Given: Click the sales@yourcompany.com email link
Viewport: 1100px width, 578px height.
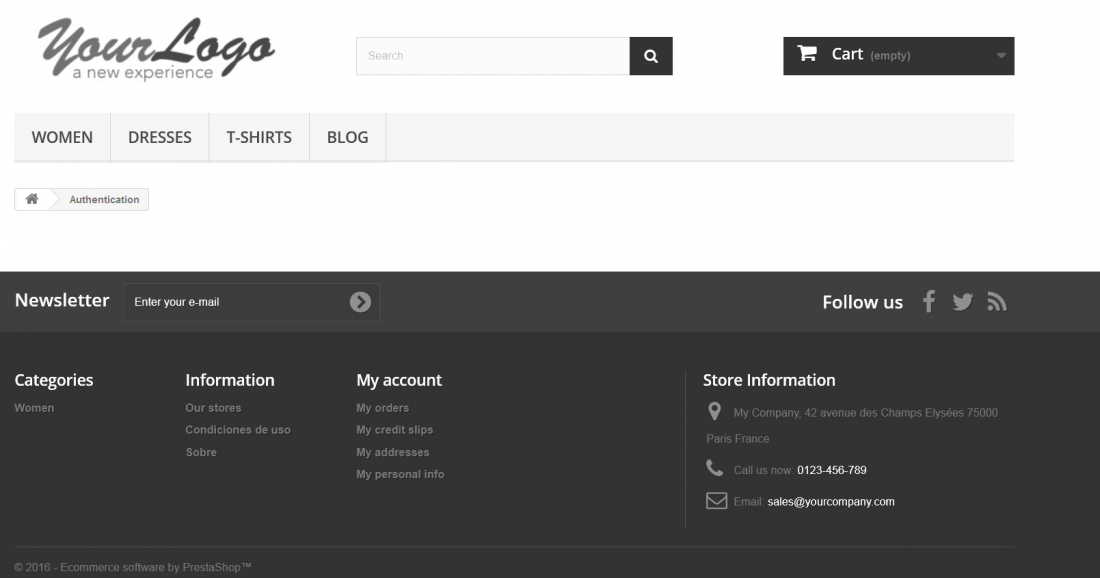Looking at the screenshot, I should tap(831, 502).
